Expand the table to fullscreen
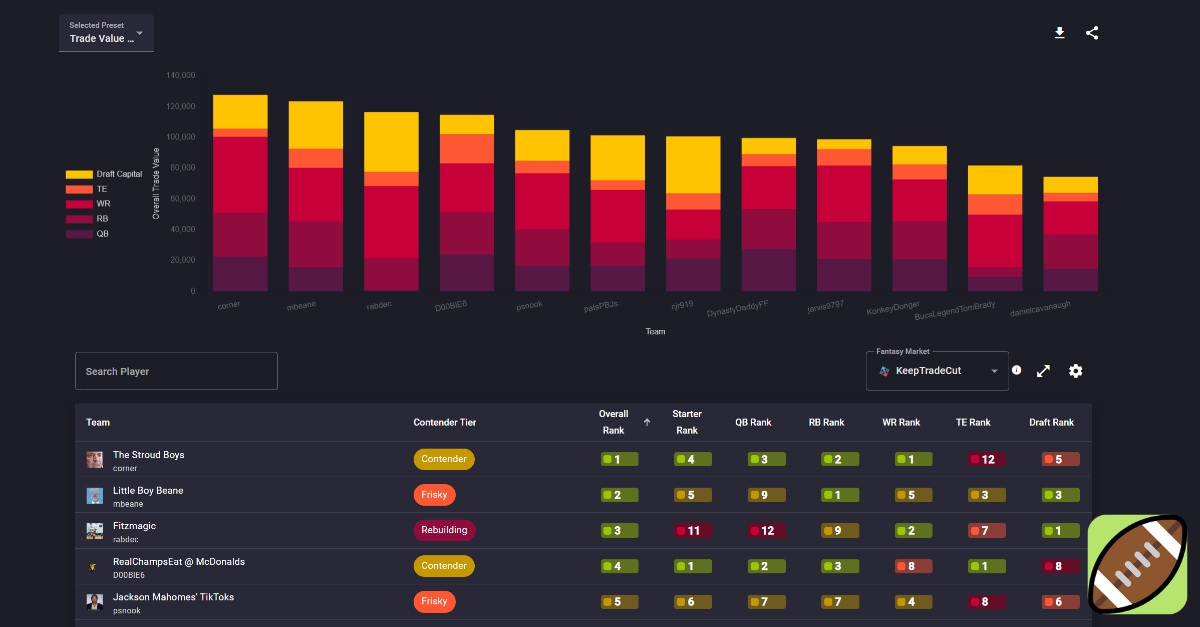The width and height of the screenshot is (1200, 627). (1043, 371)
